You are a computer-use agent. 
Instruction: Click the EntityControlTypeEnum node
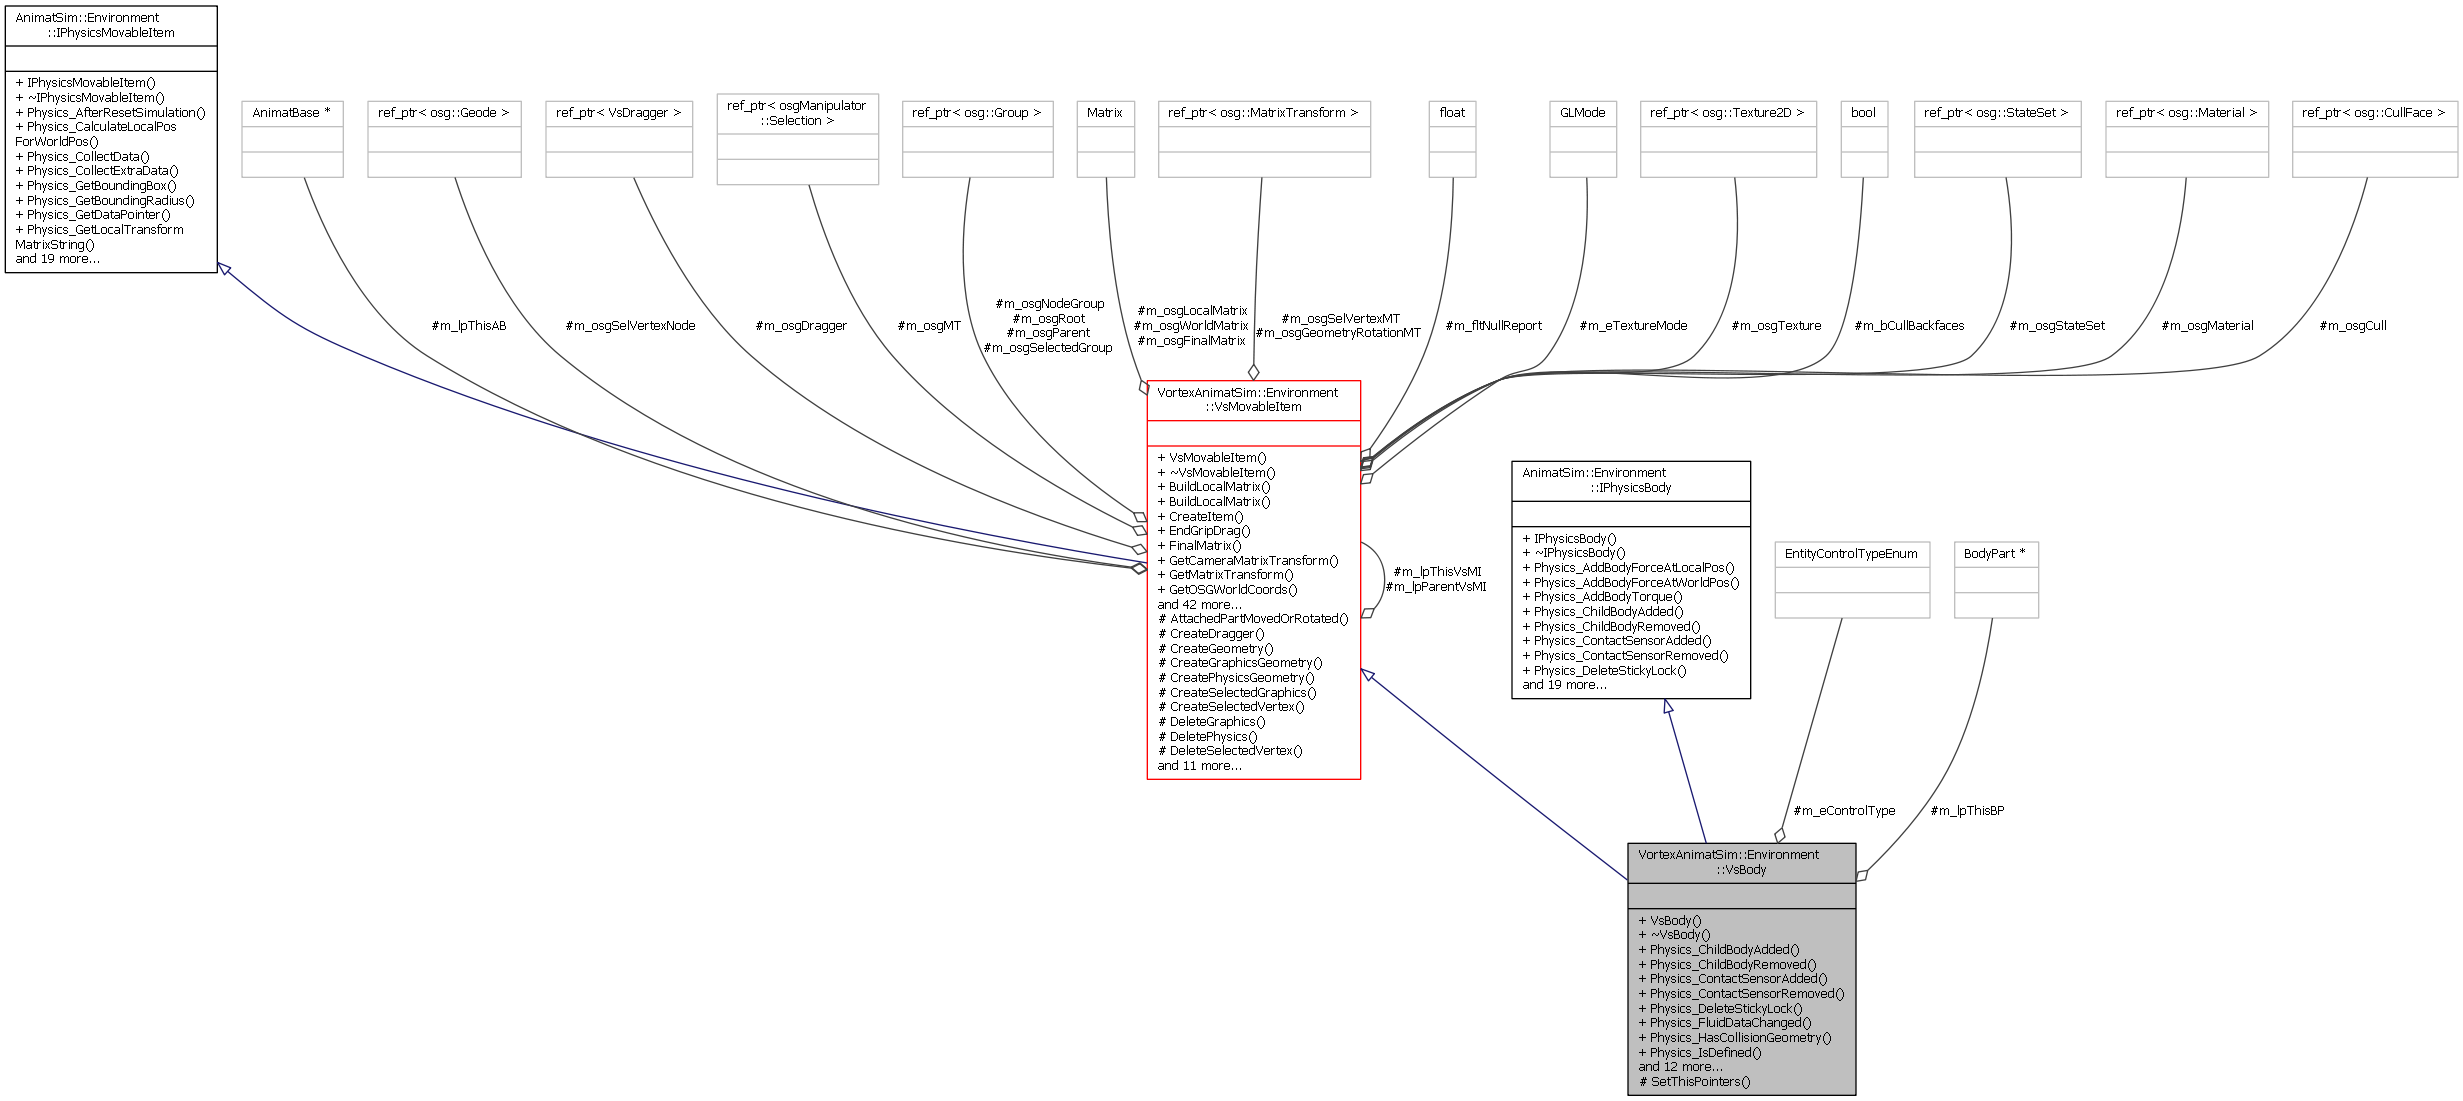coord(1851,580)
